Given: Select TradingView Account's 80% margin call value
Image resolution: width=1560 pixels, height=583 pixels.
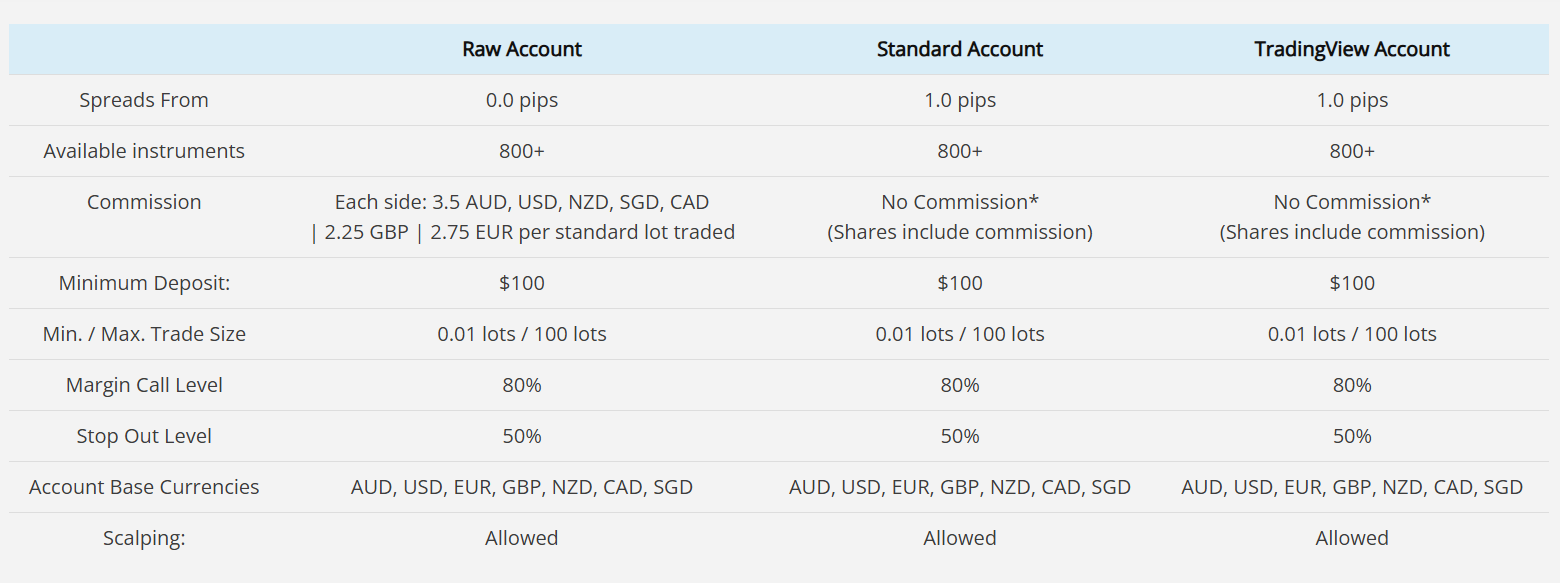Looking at the screenshot, I should coord(1351,385).
